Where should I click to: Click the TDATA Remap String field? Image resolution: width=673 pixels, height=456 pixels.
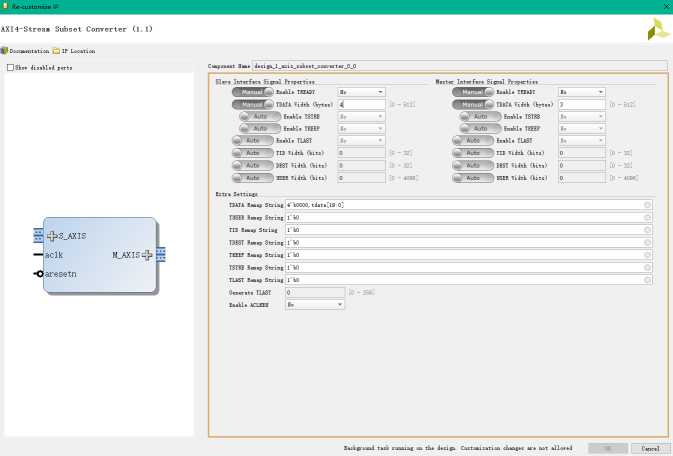tap(469, 205)
